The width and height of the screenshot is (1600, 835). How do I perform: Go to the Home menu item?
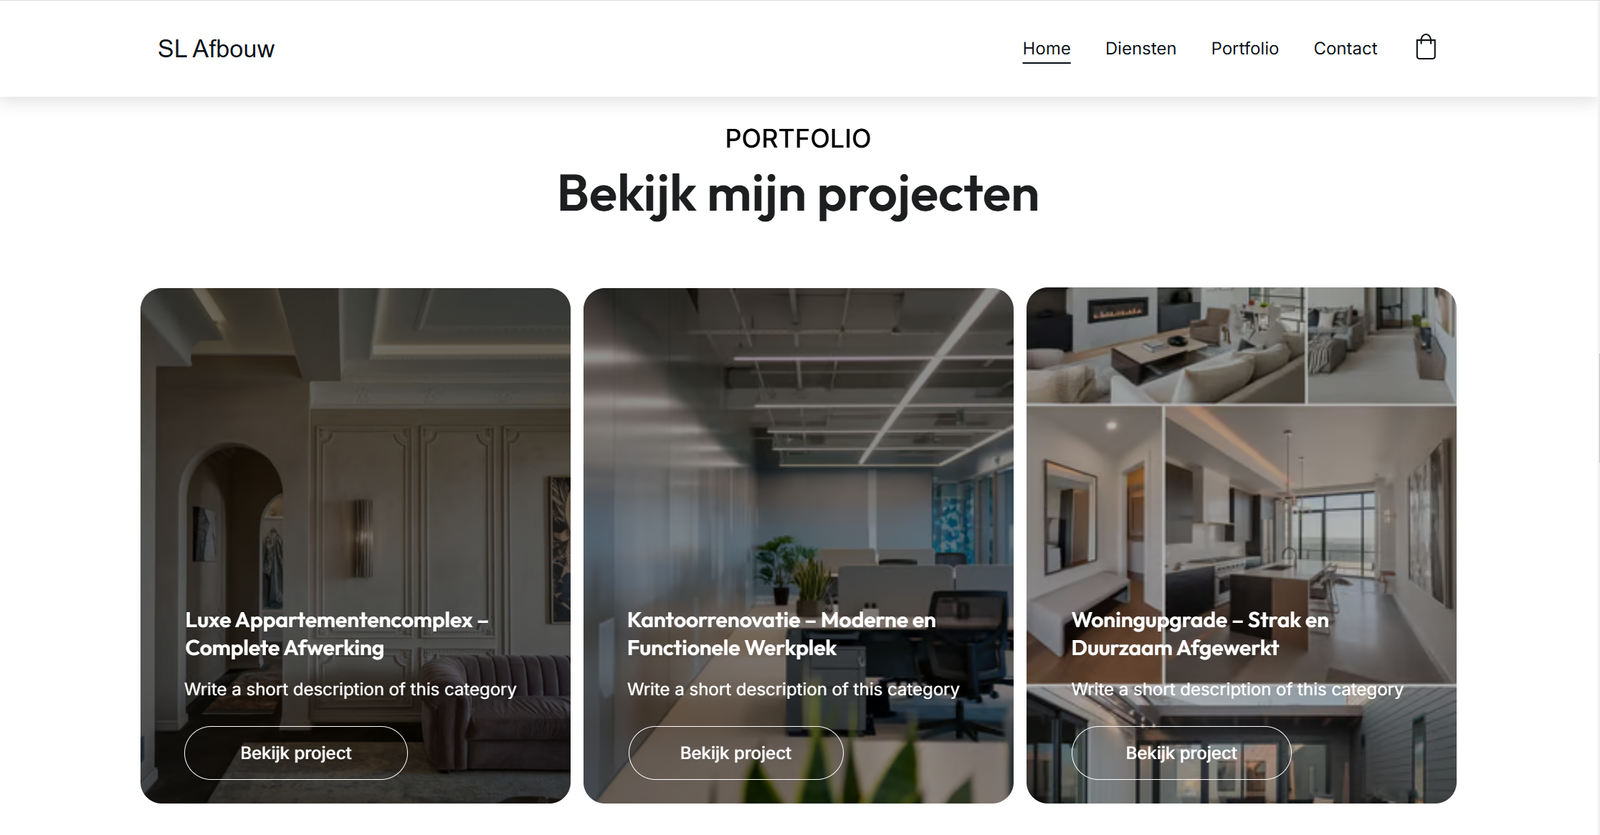1046,48
